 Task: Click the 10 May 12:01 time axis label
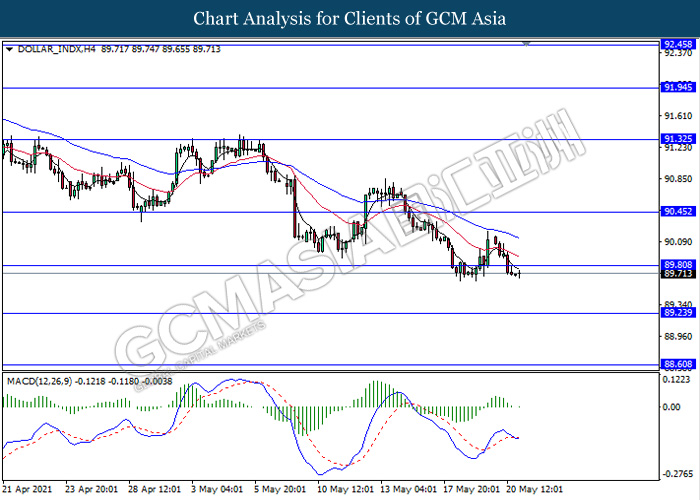[346, 490]
